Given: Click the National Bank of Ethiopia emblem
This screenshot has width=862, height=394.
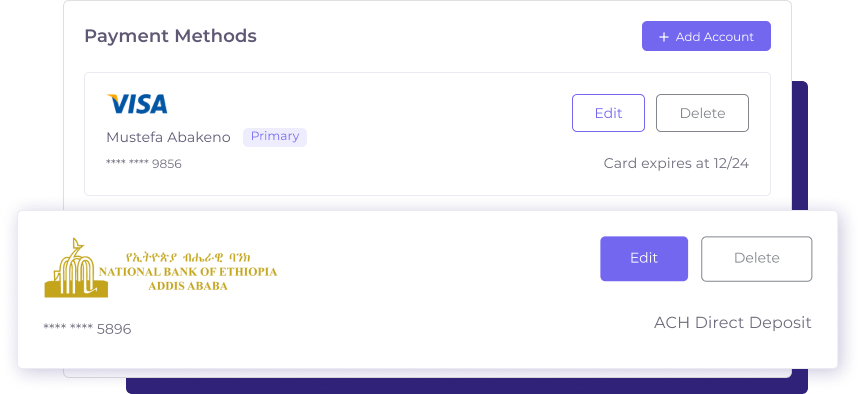Looking at the screenshot, I should (76, 268).
